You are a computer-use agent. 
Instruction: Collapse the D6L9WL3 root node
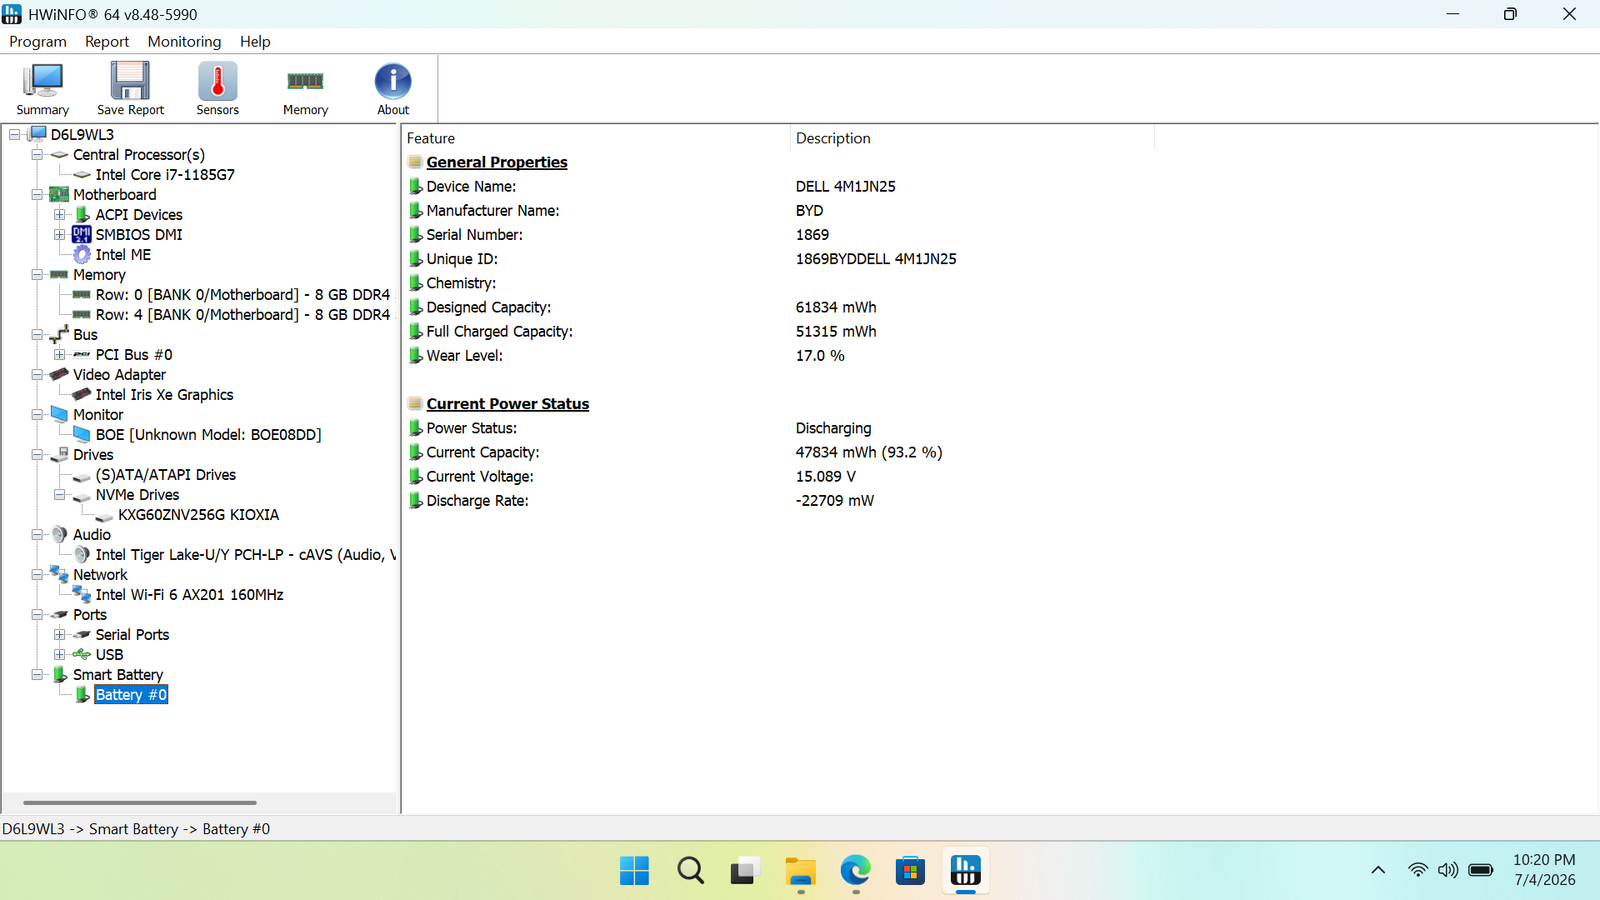tap(14, 135)
